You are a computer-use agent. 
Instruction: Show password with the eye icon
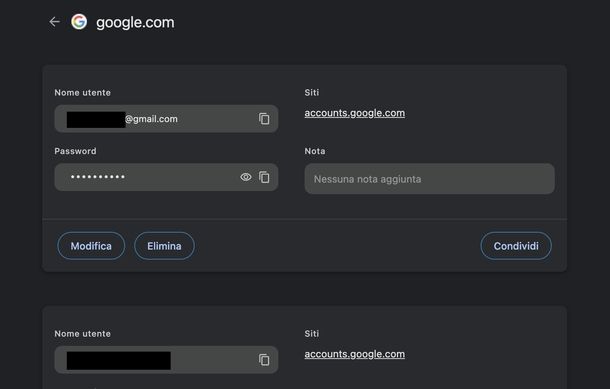point(246,177)
